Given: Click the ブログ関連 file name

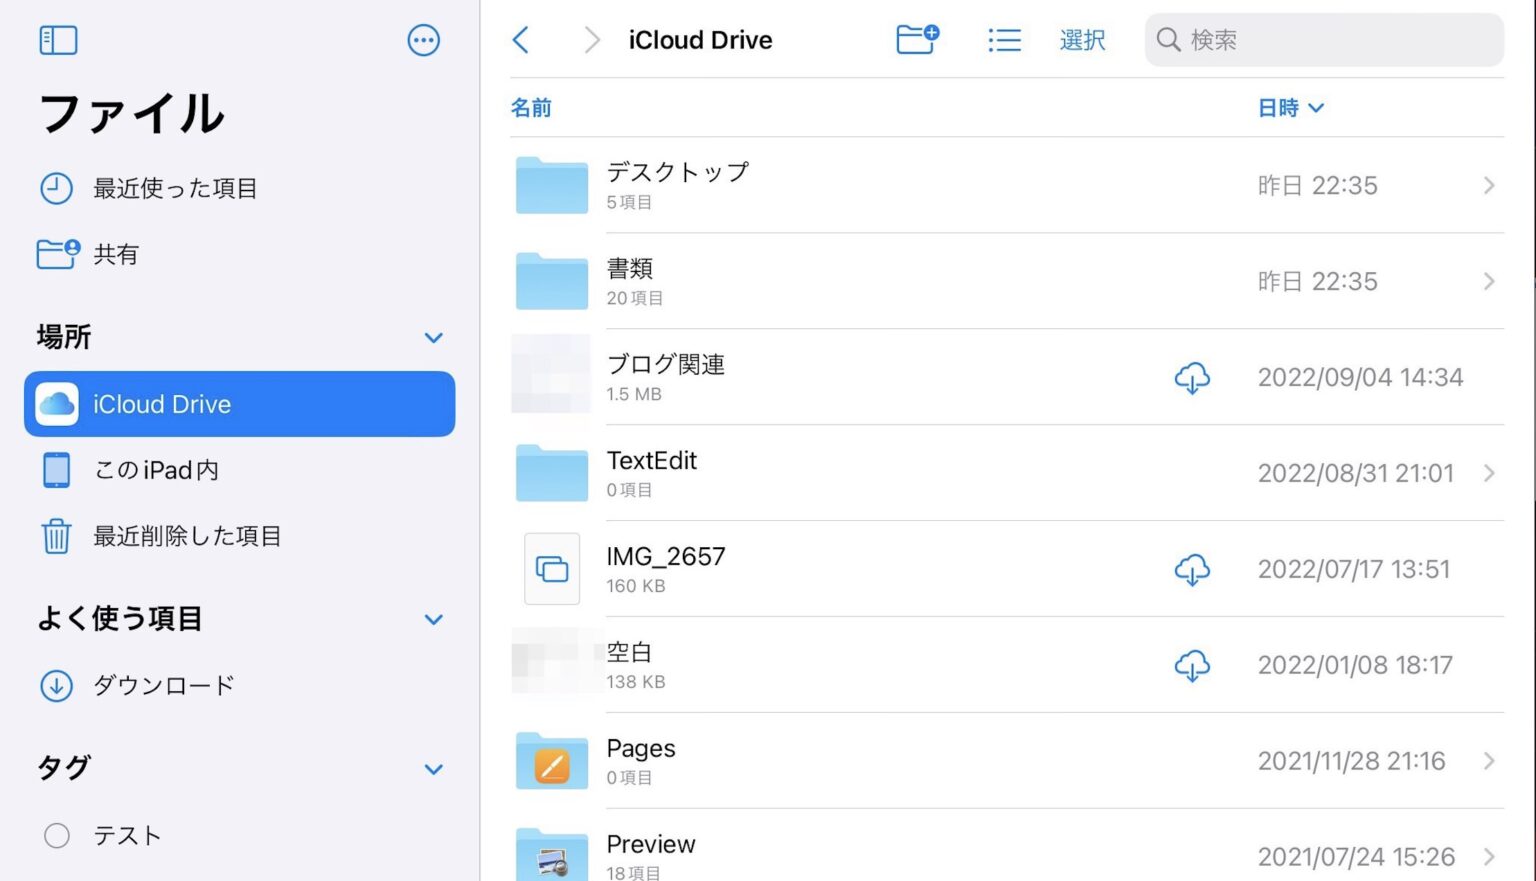Looking at the screenshot, I should tap(666, 364).
